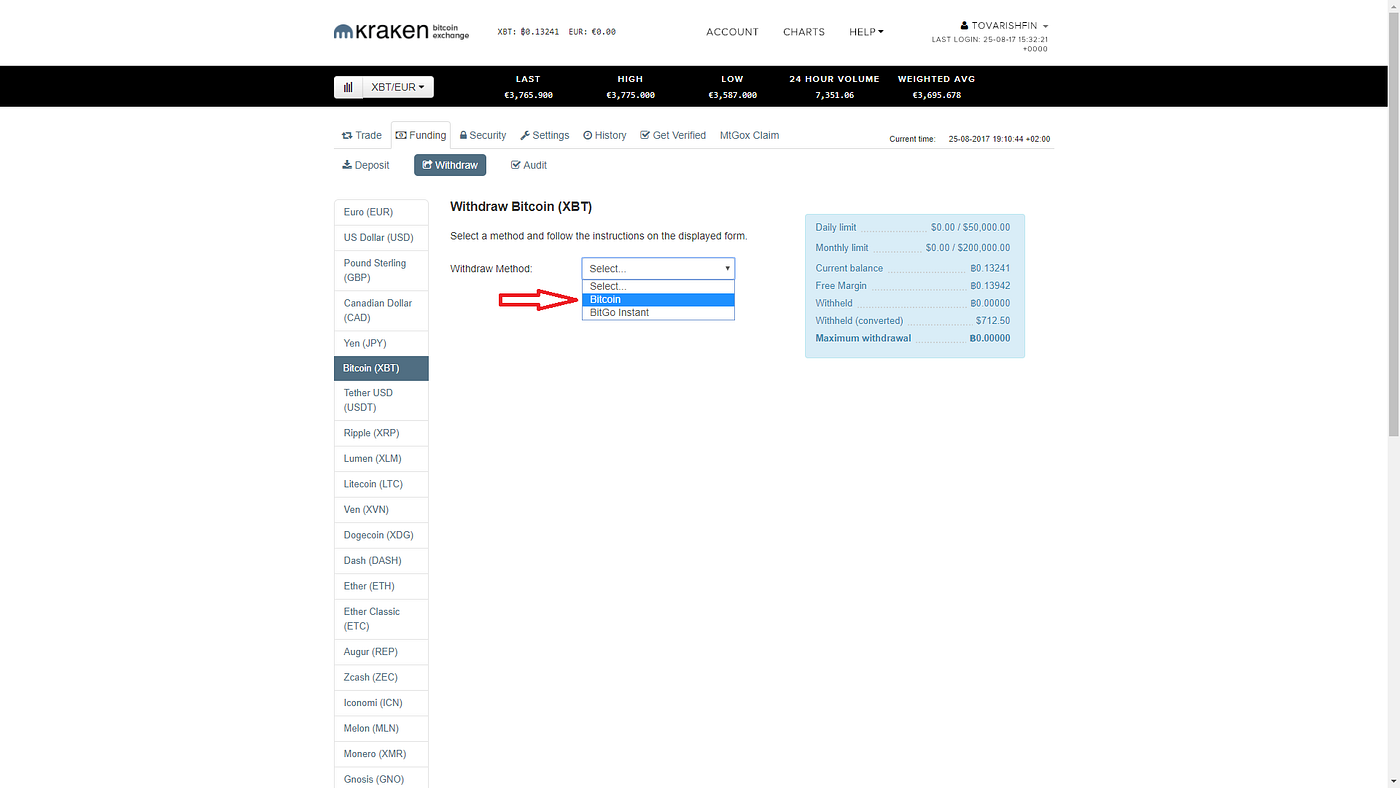1400x788 pixels.
Task: Click the Maximum withdrawal row
Action: pos(913,338)
